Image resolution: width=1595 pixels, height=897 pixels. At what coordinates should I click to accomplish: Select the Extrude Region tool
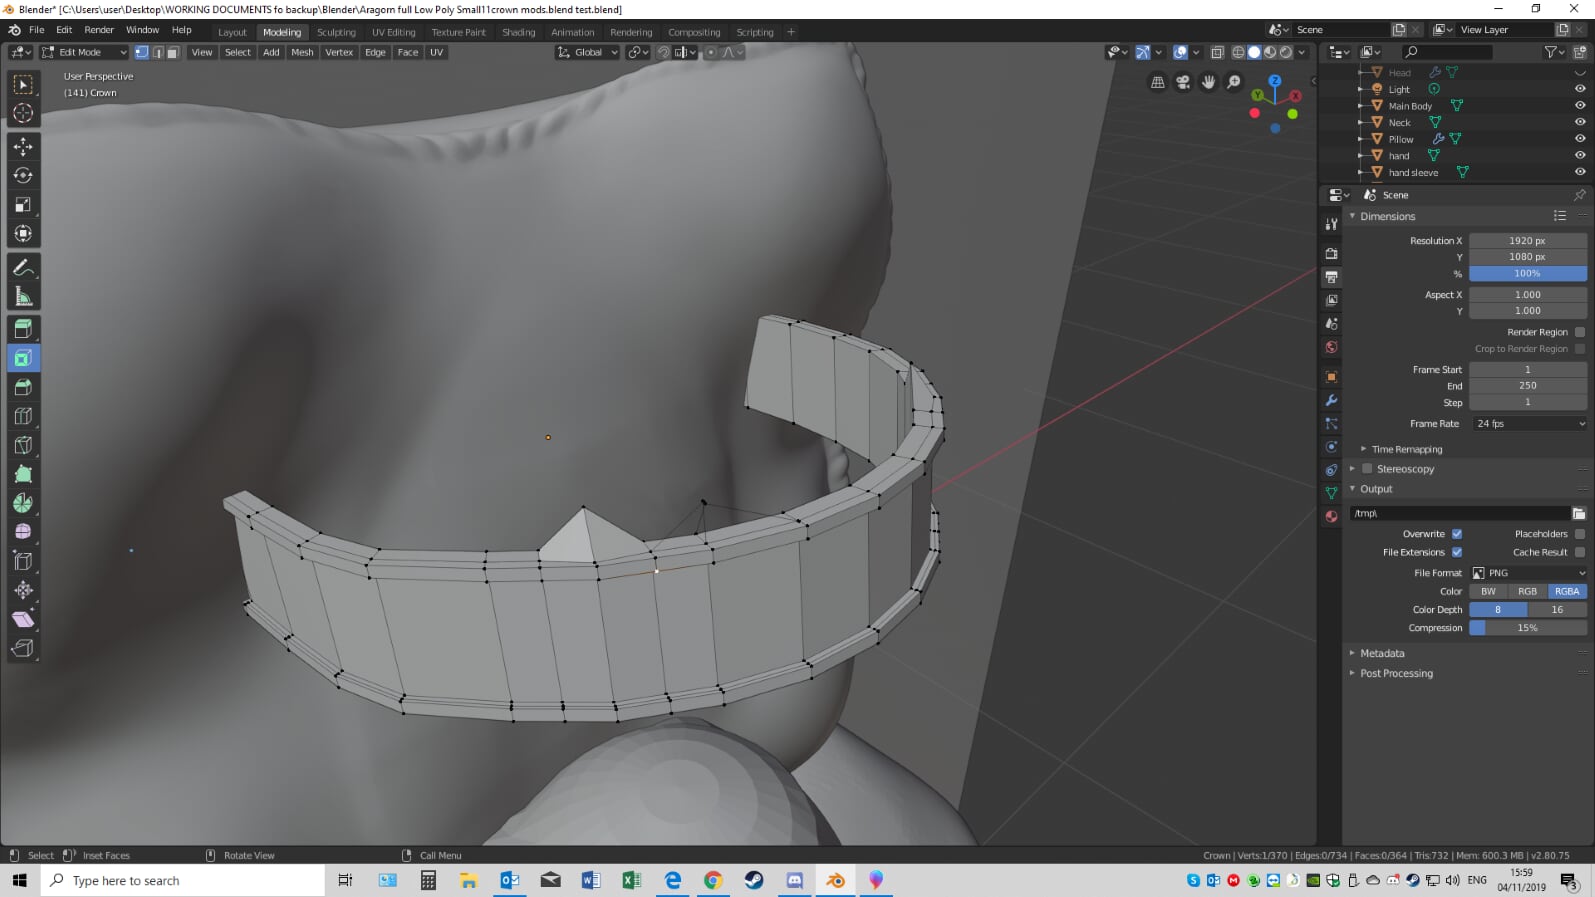click(x=23, y=329)
